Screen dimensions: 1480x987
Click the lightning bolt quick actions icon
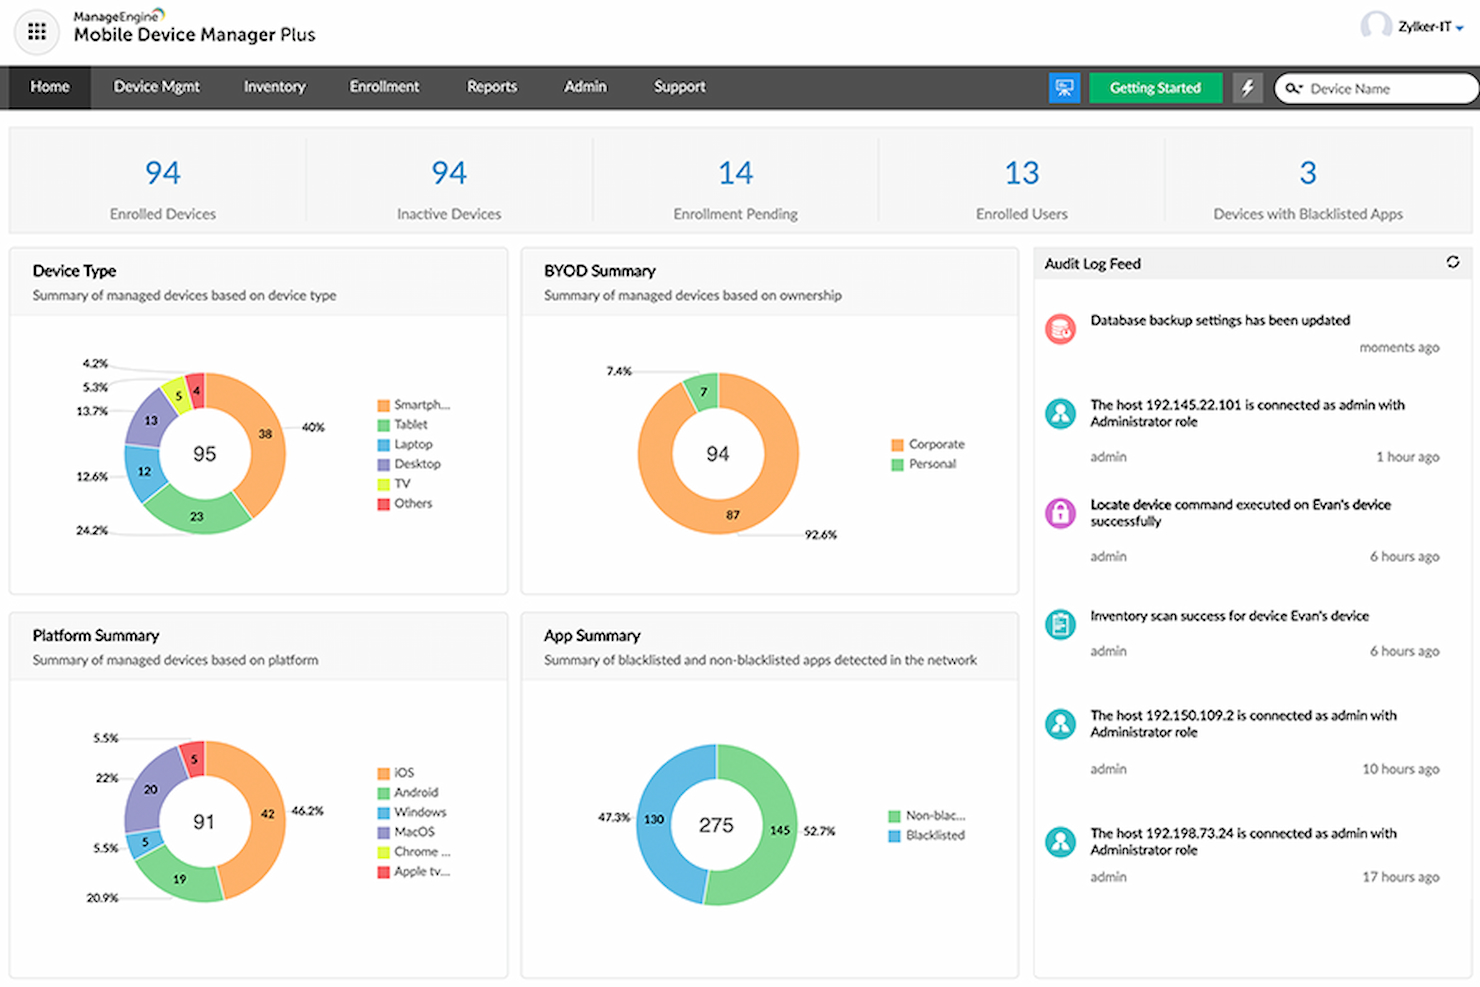[x=1247, y=88]
